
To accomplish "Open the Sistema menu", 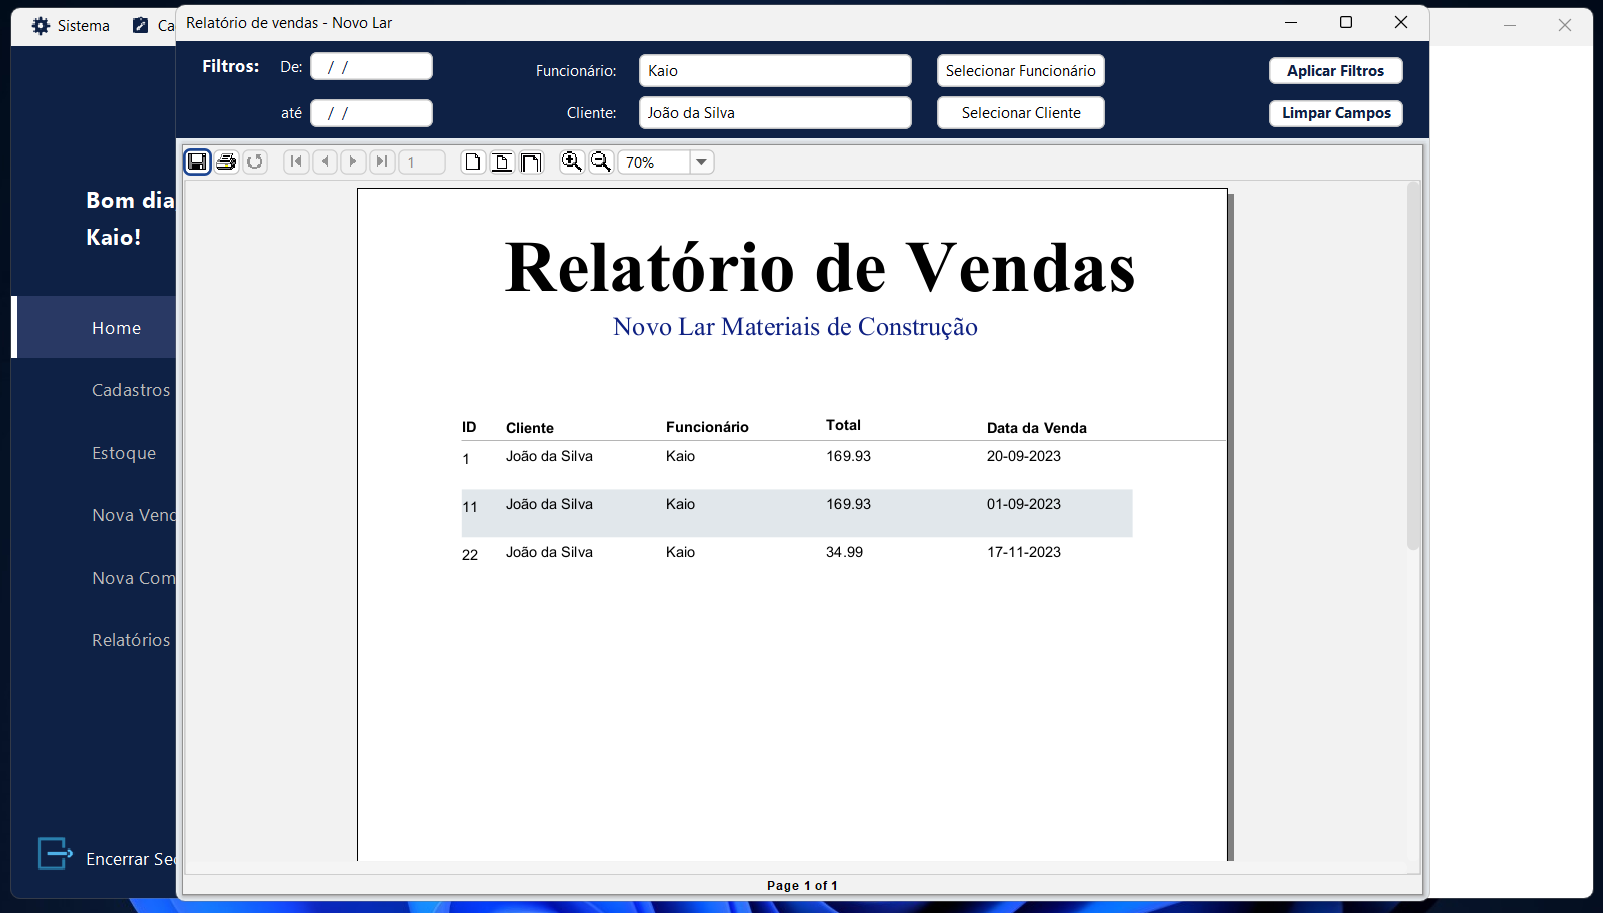I will 70,25.
